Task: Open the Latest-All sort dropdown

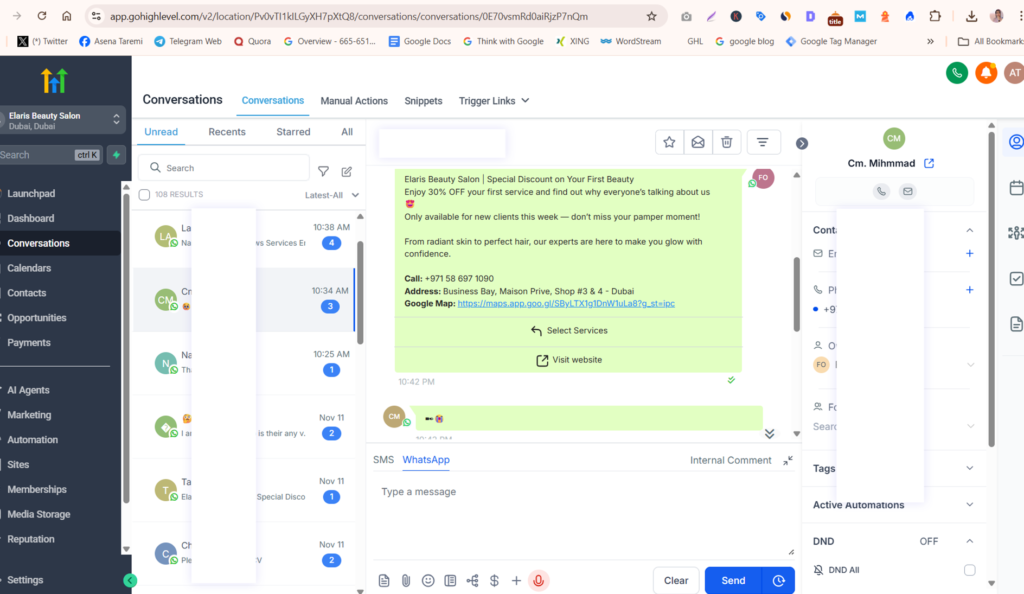Action: tap(332, 195)
